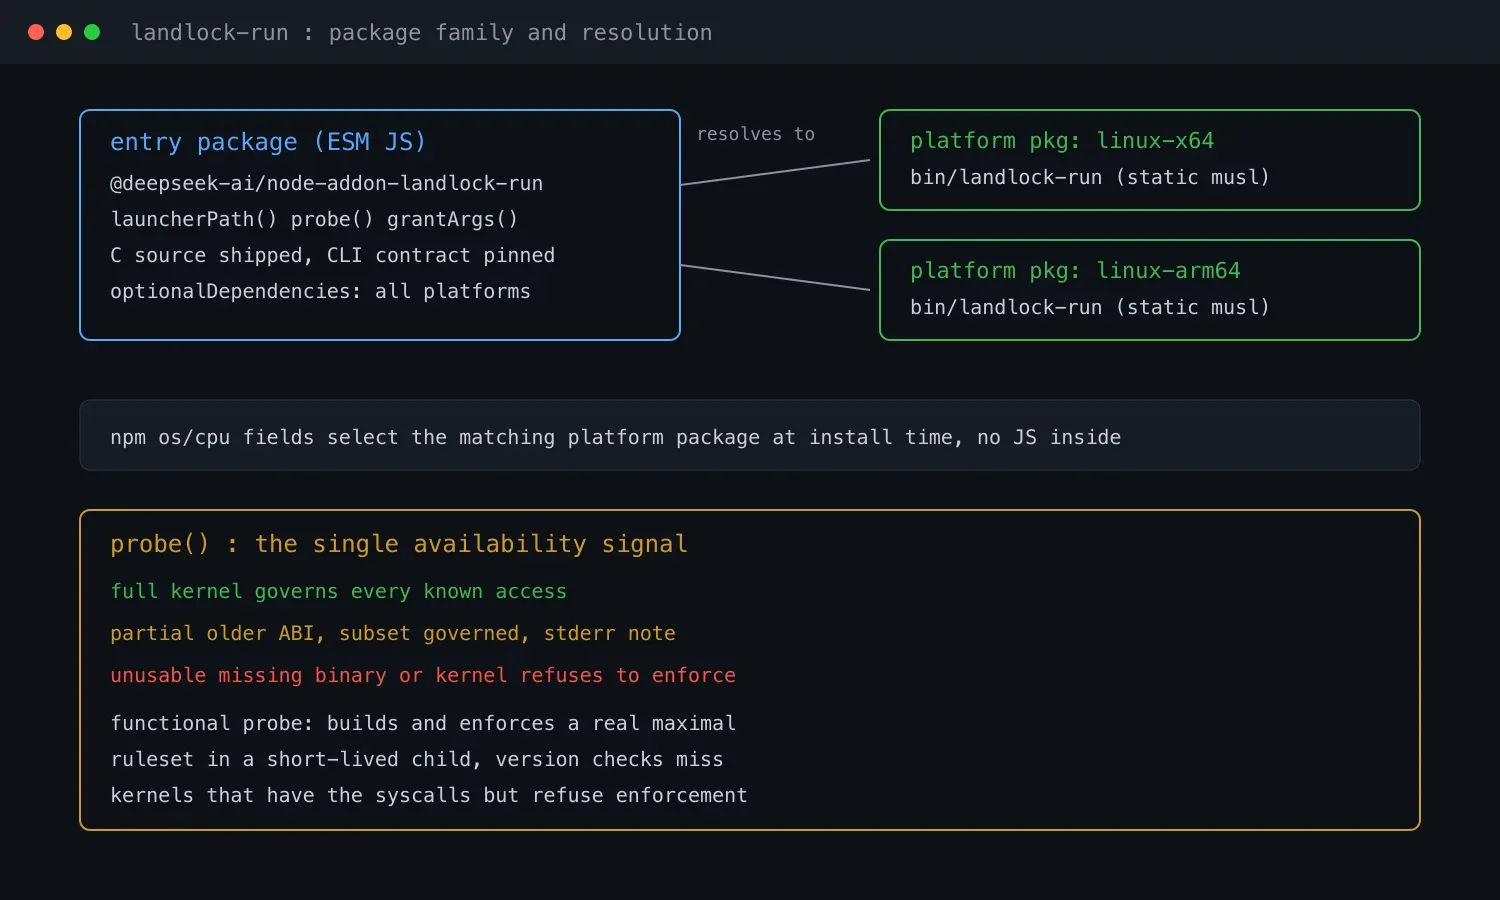Viewport: 1500px width, 900px height.
Task: Click 'kernels that have the syscalls' line
Action: (x=429, y=796)
